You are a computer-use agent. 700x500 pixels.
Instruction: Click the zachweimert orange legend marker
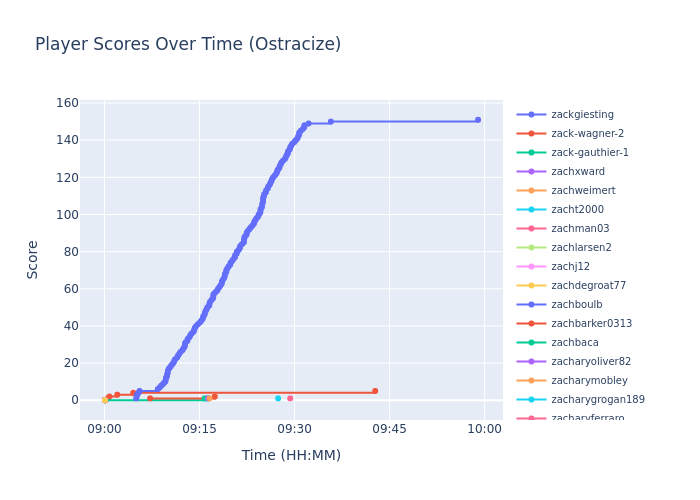pos(531,191)
